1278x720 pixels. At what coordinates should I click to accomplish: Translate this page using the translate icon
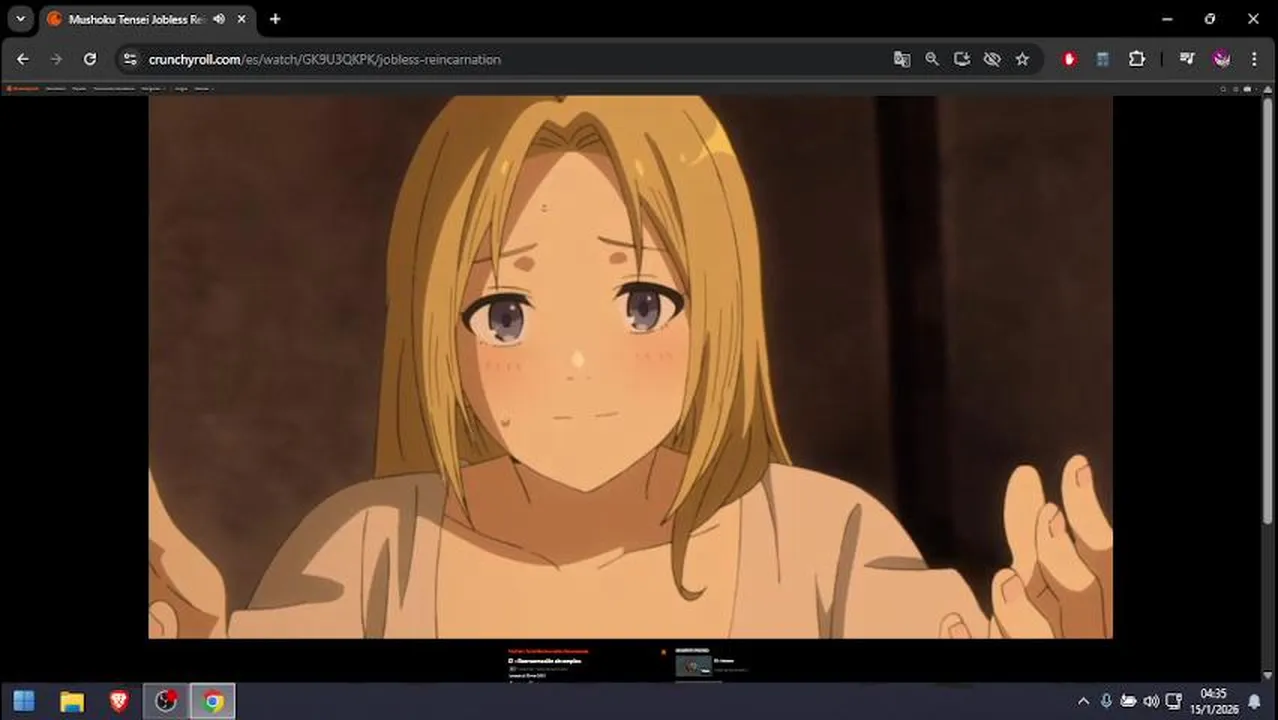(x=902, y=59)
